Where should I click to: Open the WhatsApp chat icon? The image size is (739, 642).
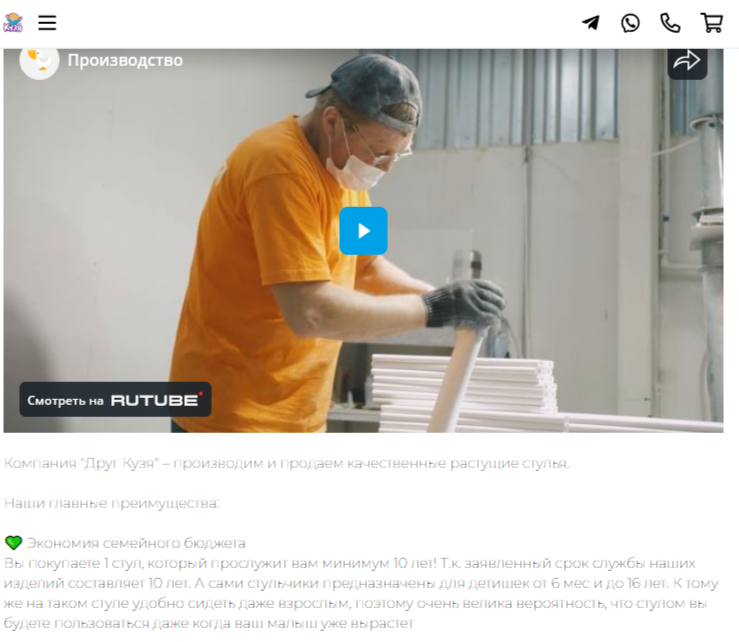(x=630, y=23)
